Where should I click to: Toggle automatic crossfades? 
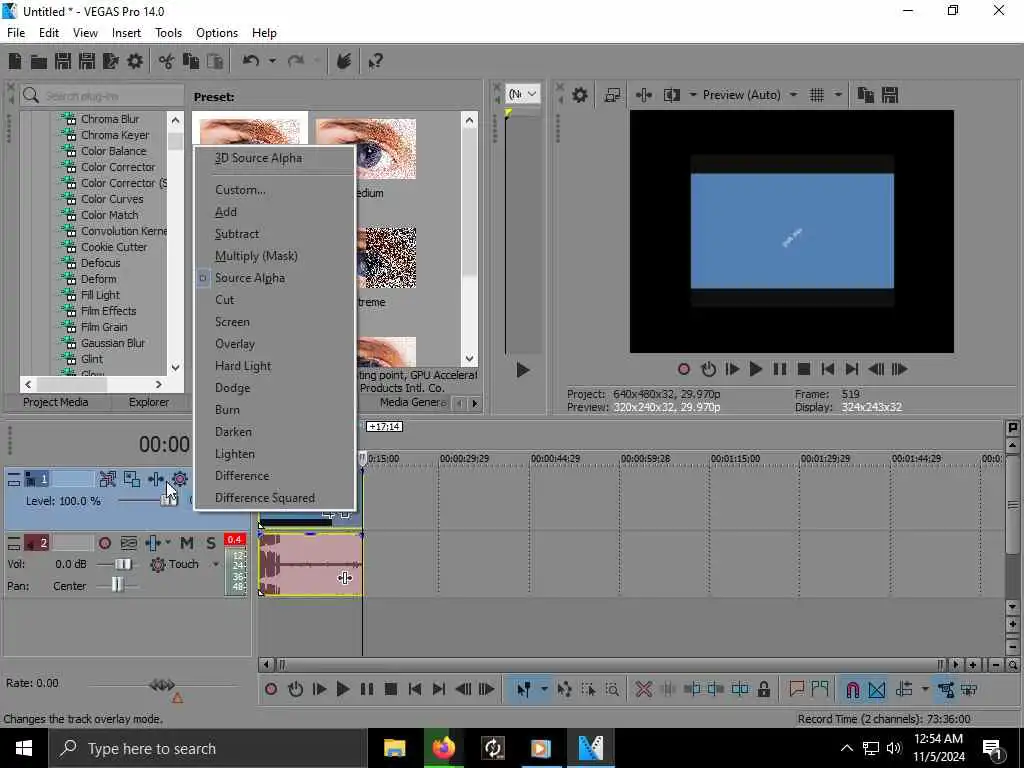pos(876,689)
